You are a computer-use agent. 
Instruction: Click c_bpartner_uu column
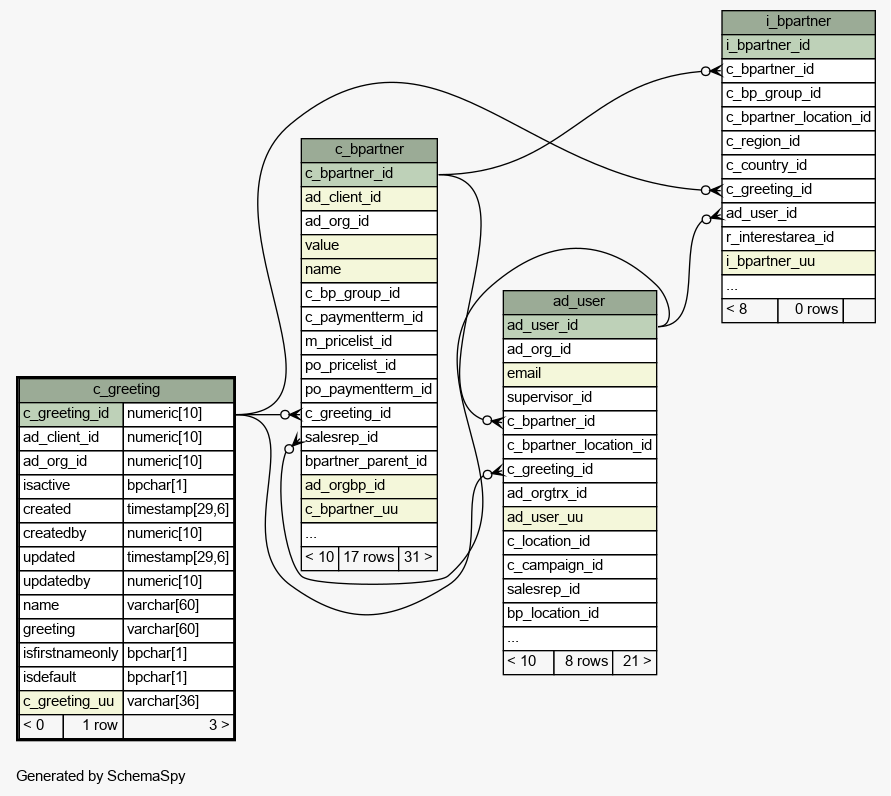click(369, 510)
